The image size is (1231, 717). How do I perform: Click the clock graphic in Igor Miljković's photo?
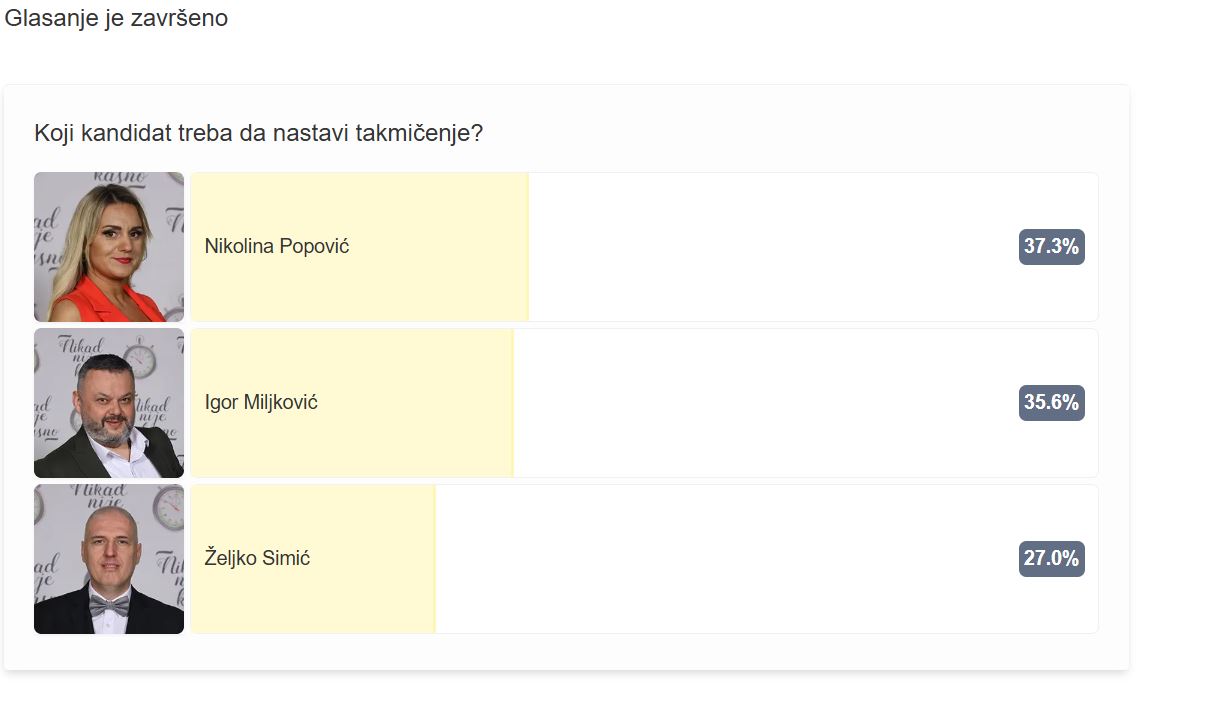pos(140,361)
